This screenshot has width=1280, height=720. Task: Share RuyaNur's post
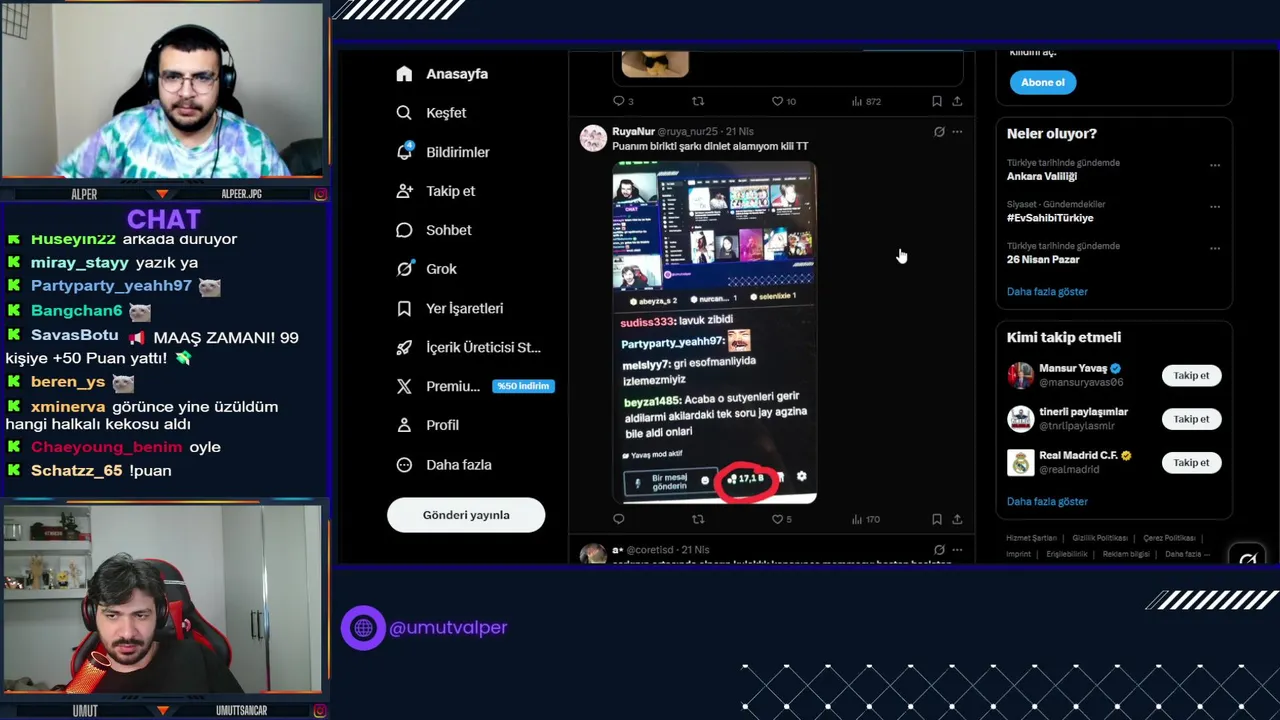coord(957,519)
